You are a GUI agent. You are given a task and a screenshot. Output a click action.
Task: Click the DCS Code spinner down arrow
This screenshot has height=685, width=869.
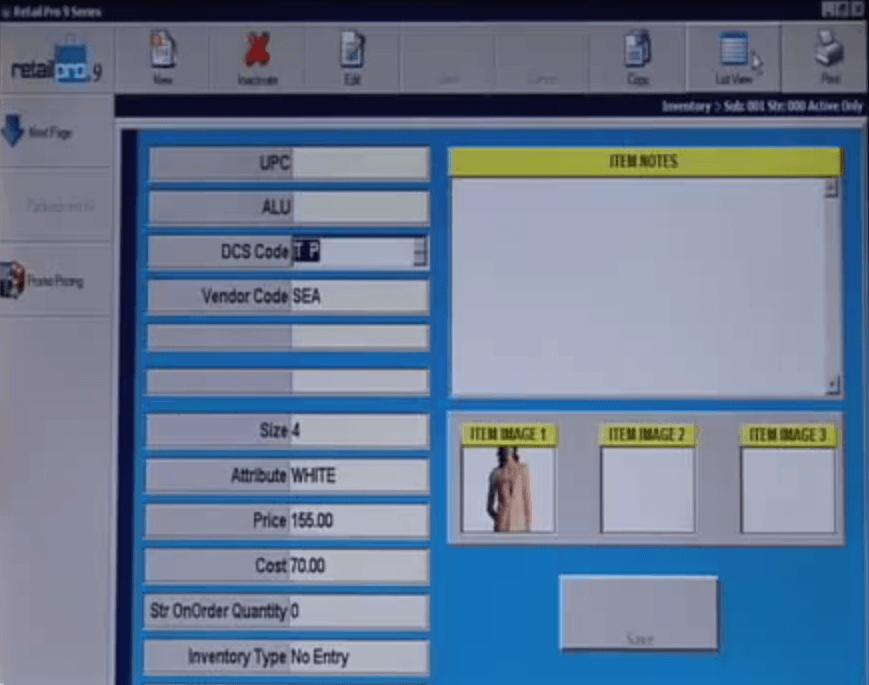tap(421, 257)
